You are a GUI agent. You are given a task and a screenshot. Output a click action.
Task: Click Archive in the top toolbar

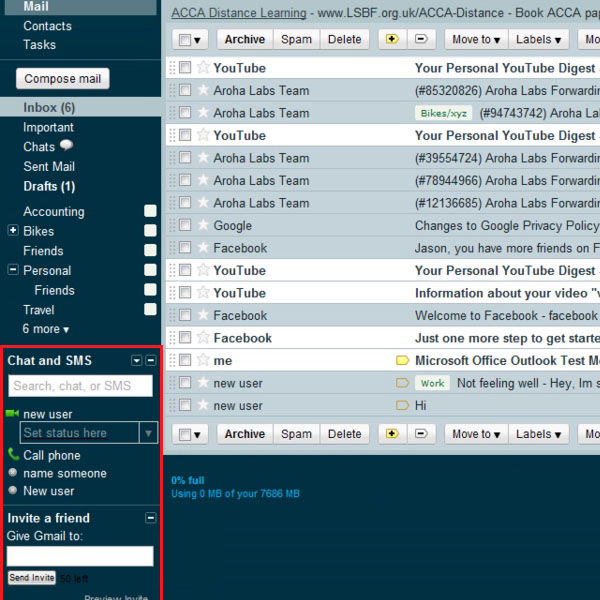[245, 39]
